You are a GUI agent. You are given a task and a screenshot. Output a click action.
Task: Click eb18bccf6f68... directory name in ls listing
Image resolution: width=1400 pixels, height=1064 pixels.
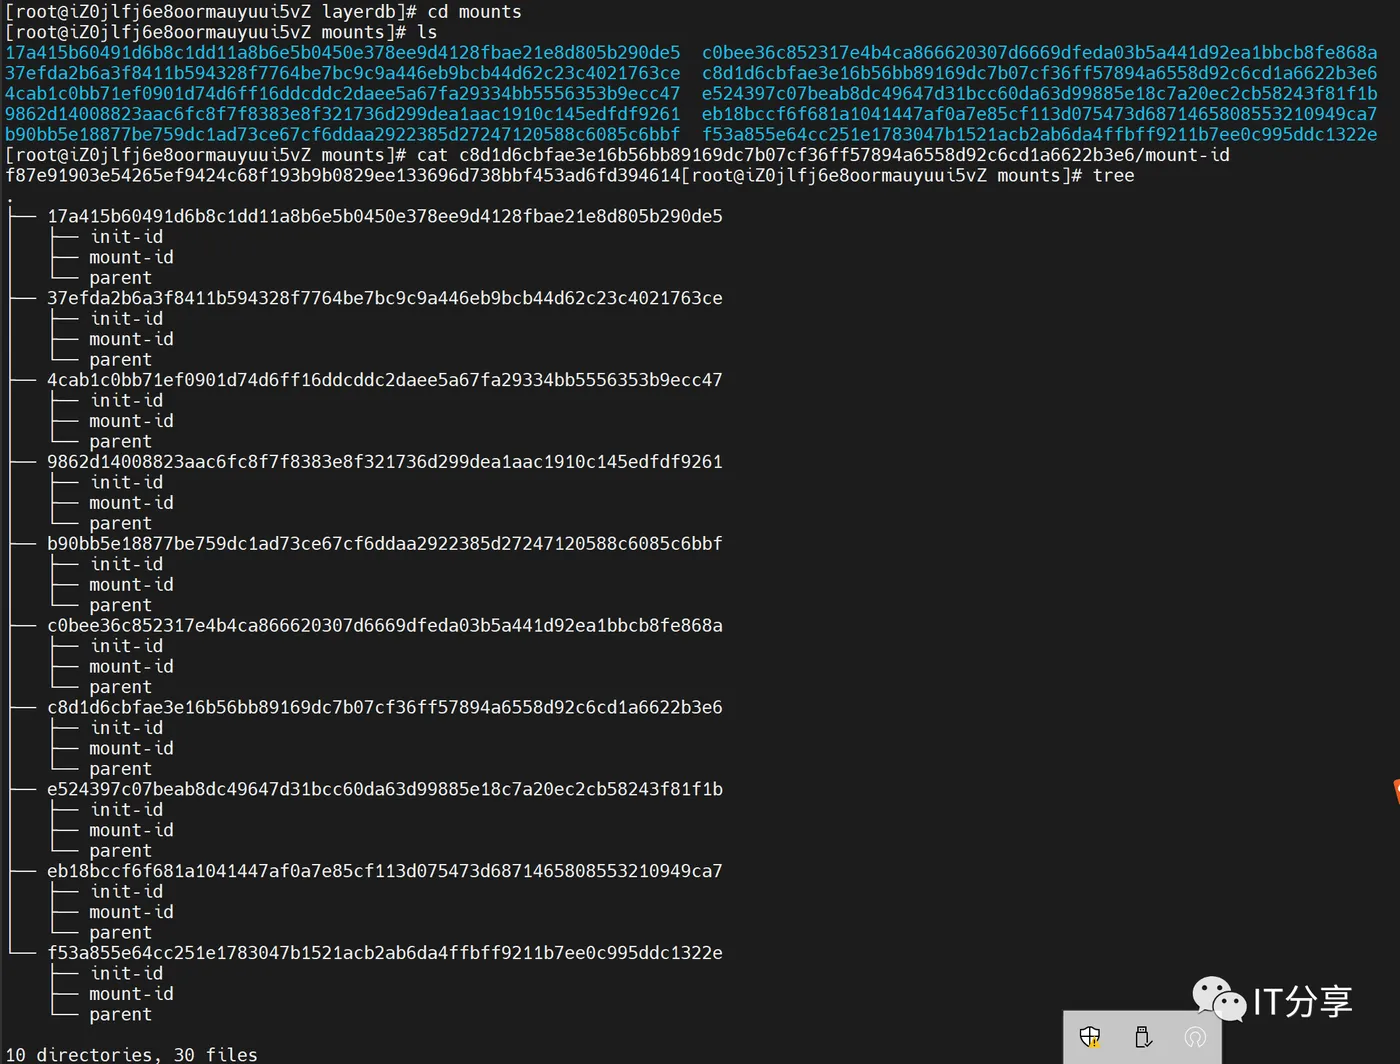pyautogui.click(x=1039, y=114)
